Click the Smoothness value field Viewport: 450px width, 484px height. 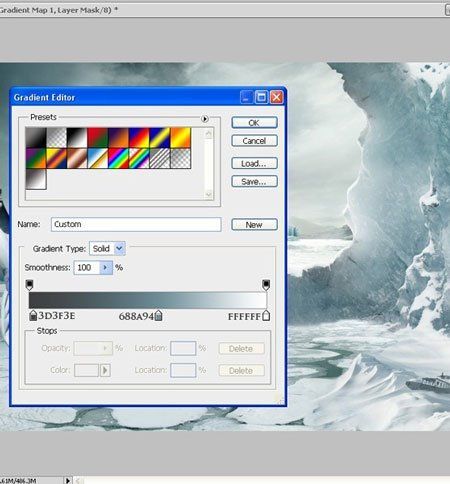[87, 268]
